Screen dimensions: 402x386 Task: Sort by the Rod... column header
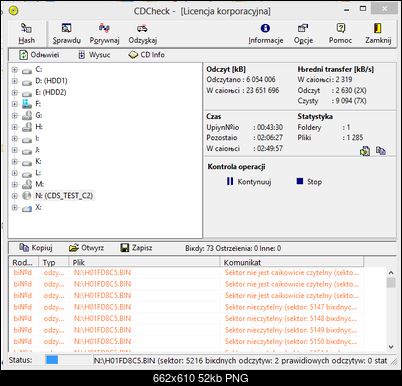[24, 262]
